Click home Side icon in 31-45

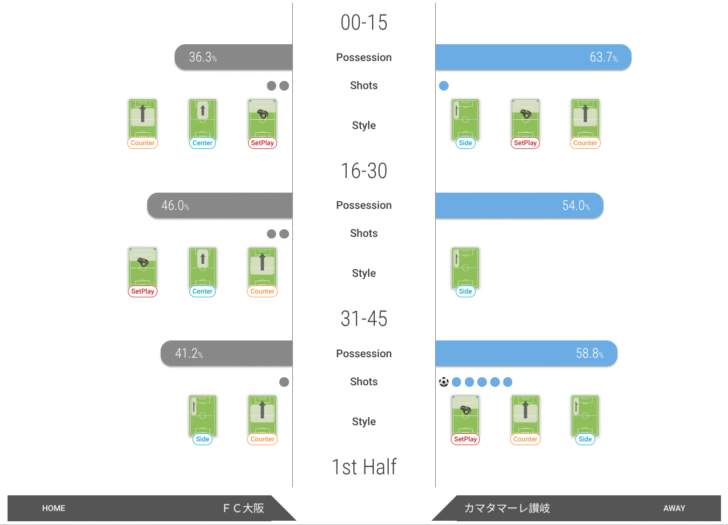tap(202, 420)
